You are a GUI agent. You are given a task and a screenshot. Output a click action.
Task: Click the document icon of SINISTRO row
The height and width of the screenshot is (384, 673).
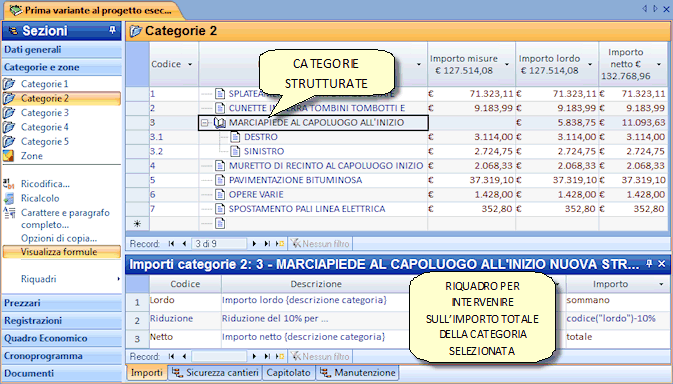235,151
